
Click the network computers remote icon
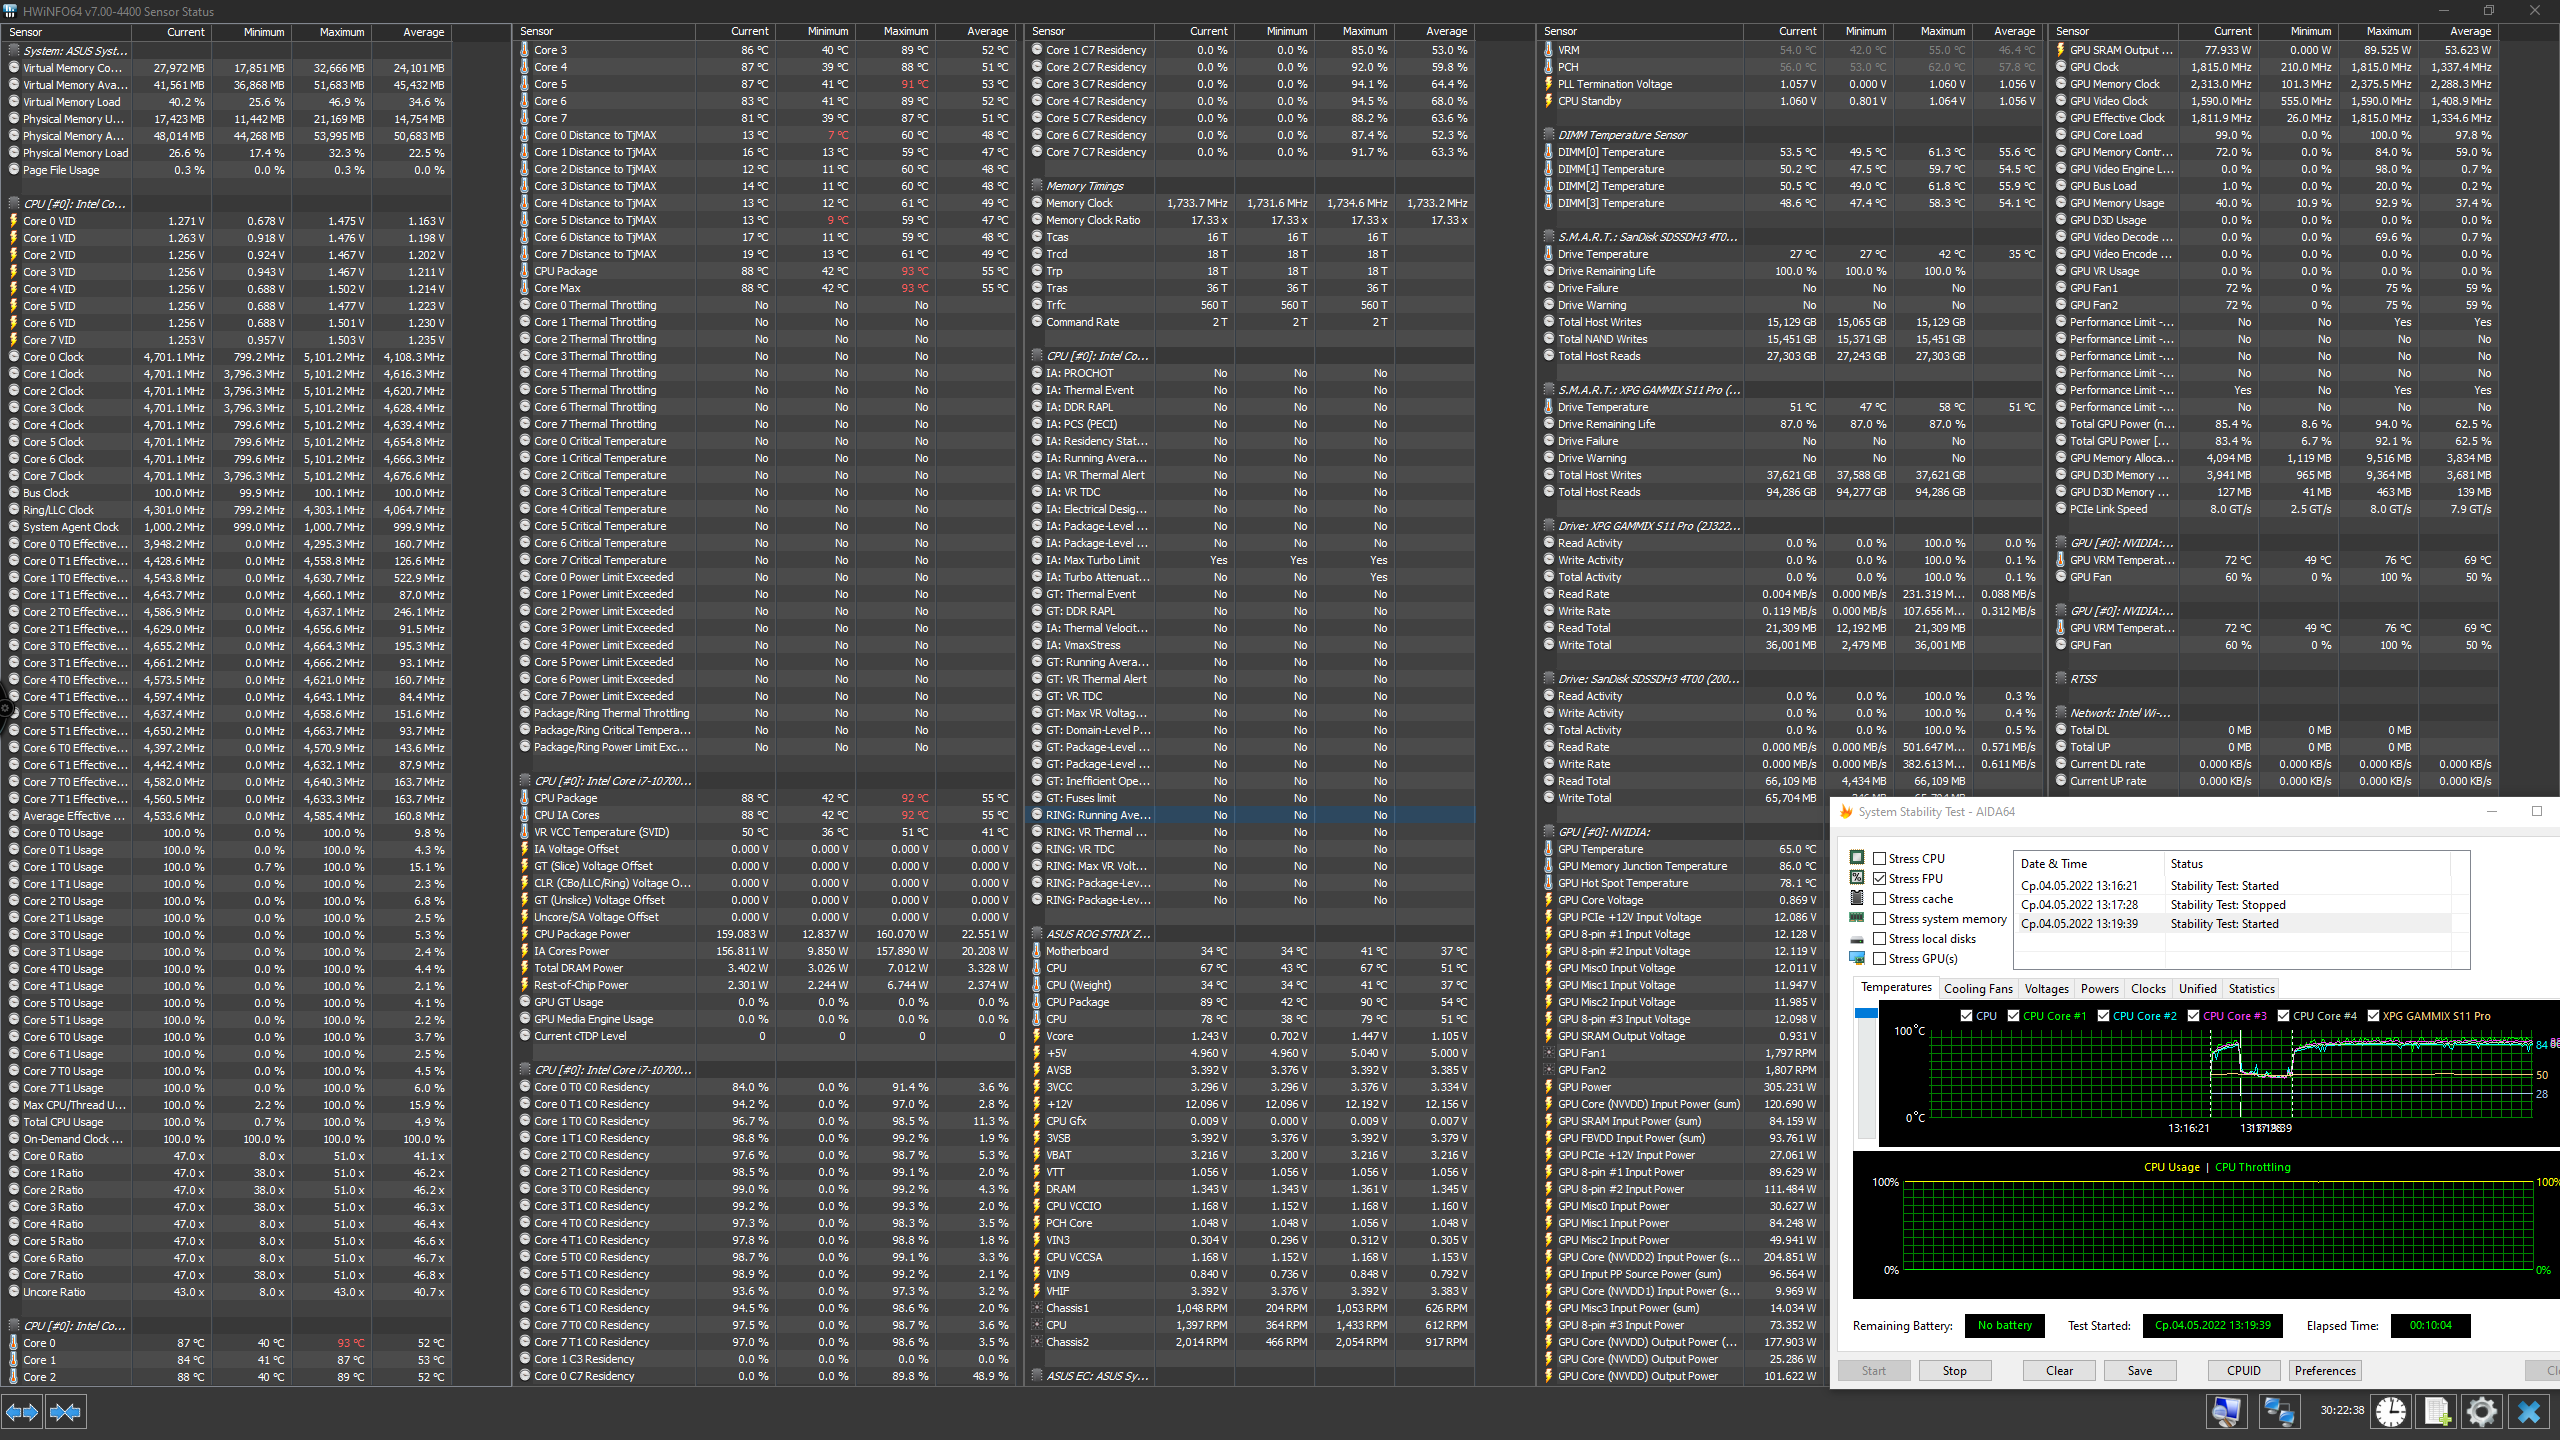click(x=2279, y=1412)
